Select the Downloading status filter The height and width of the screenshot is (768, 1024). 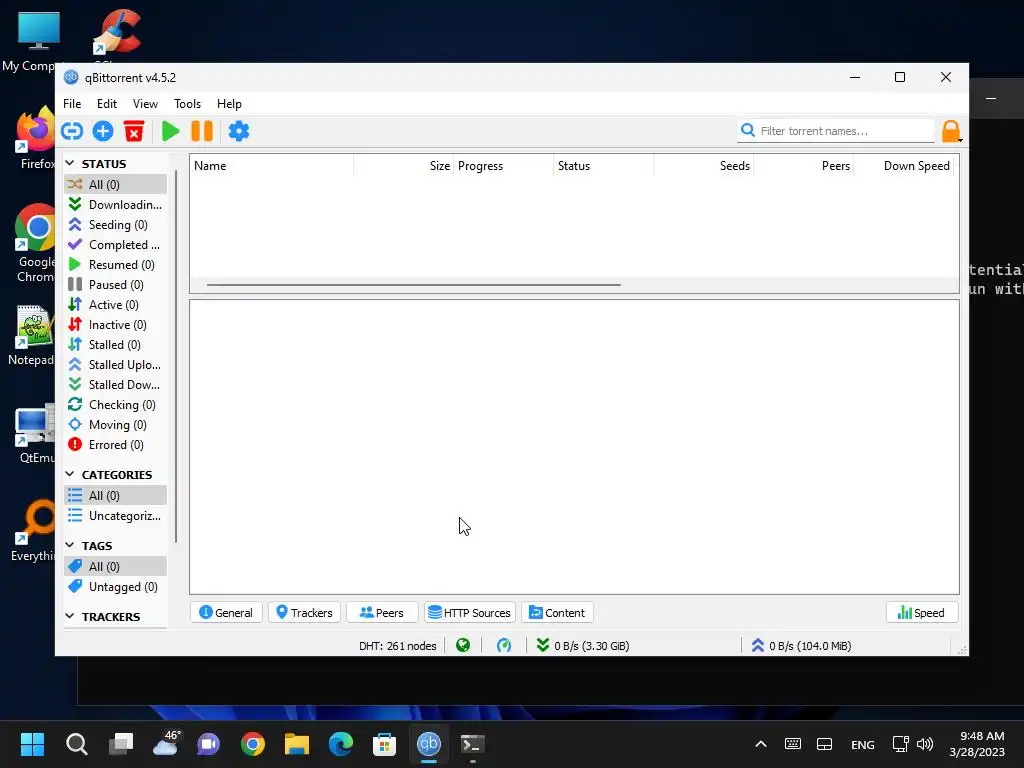tap(116, 204)
